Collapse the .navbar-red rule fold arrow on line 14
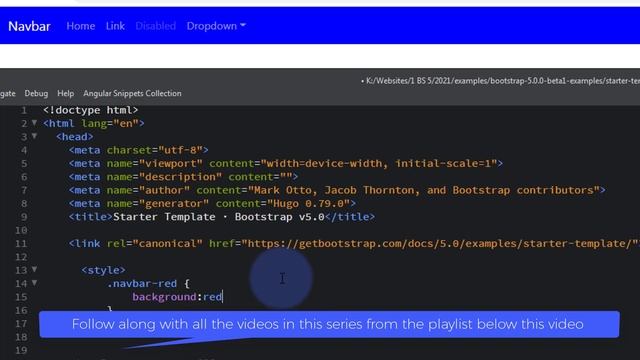Viewport: 640px width, 360px height. pos(35,283)
